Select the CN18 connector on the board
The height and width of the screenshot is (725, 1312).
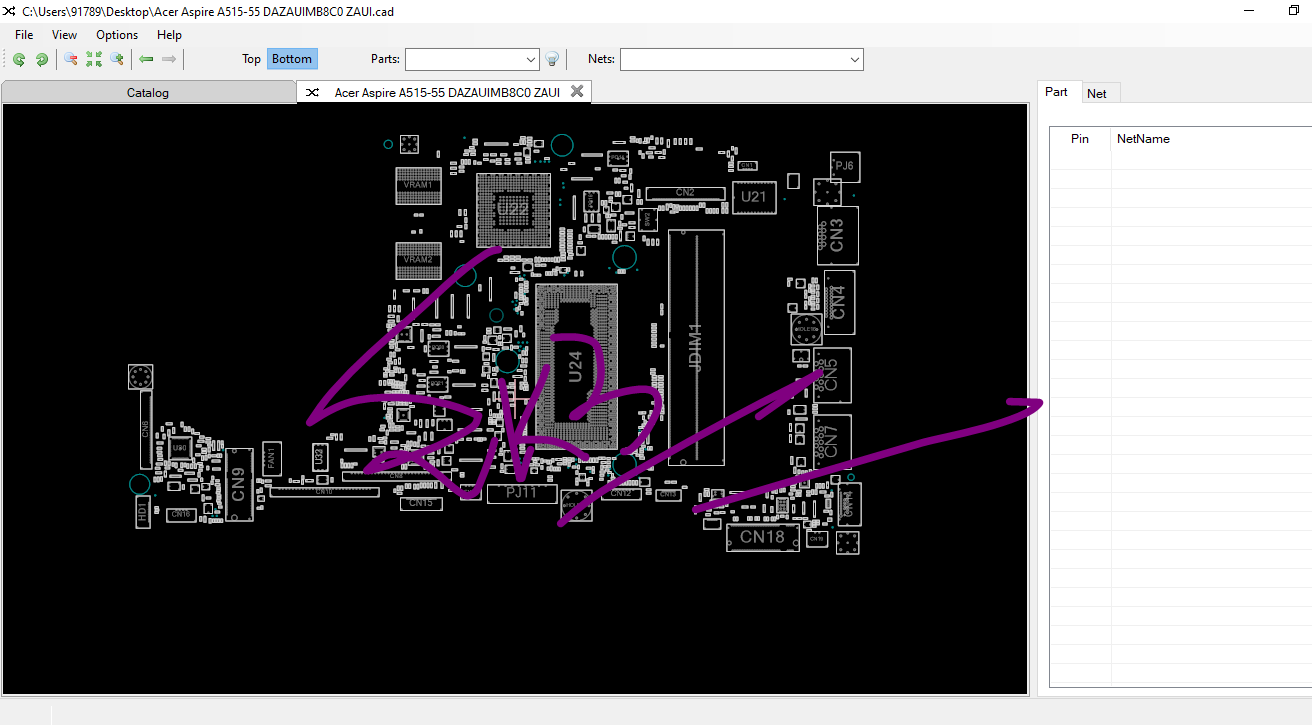point(762,538)
